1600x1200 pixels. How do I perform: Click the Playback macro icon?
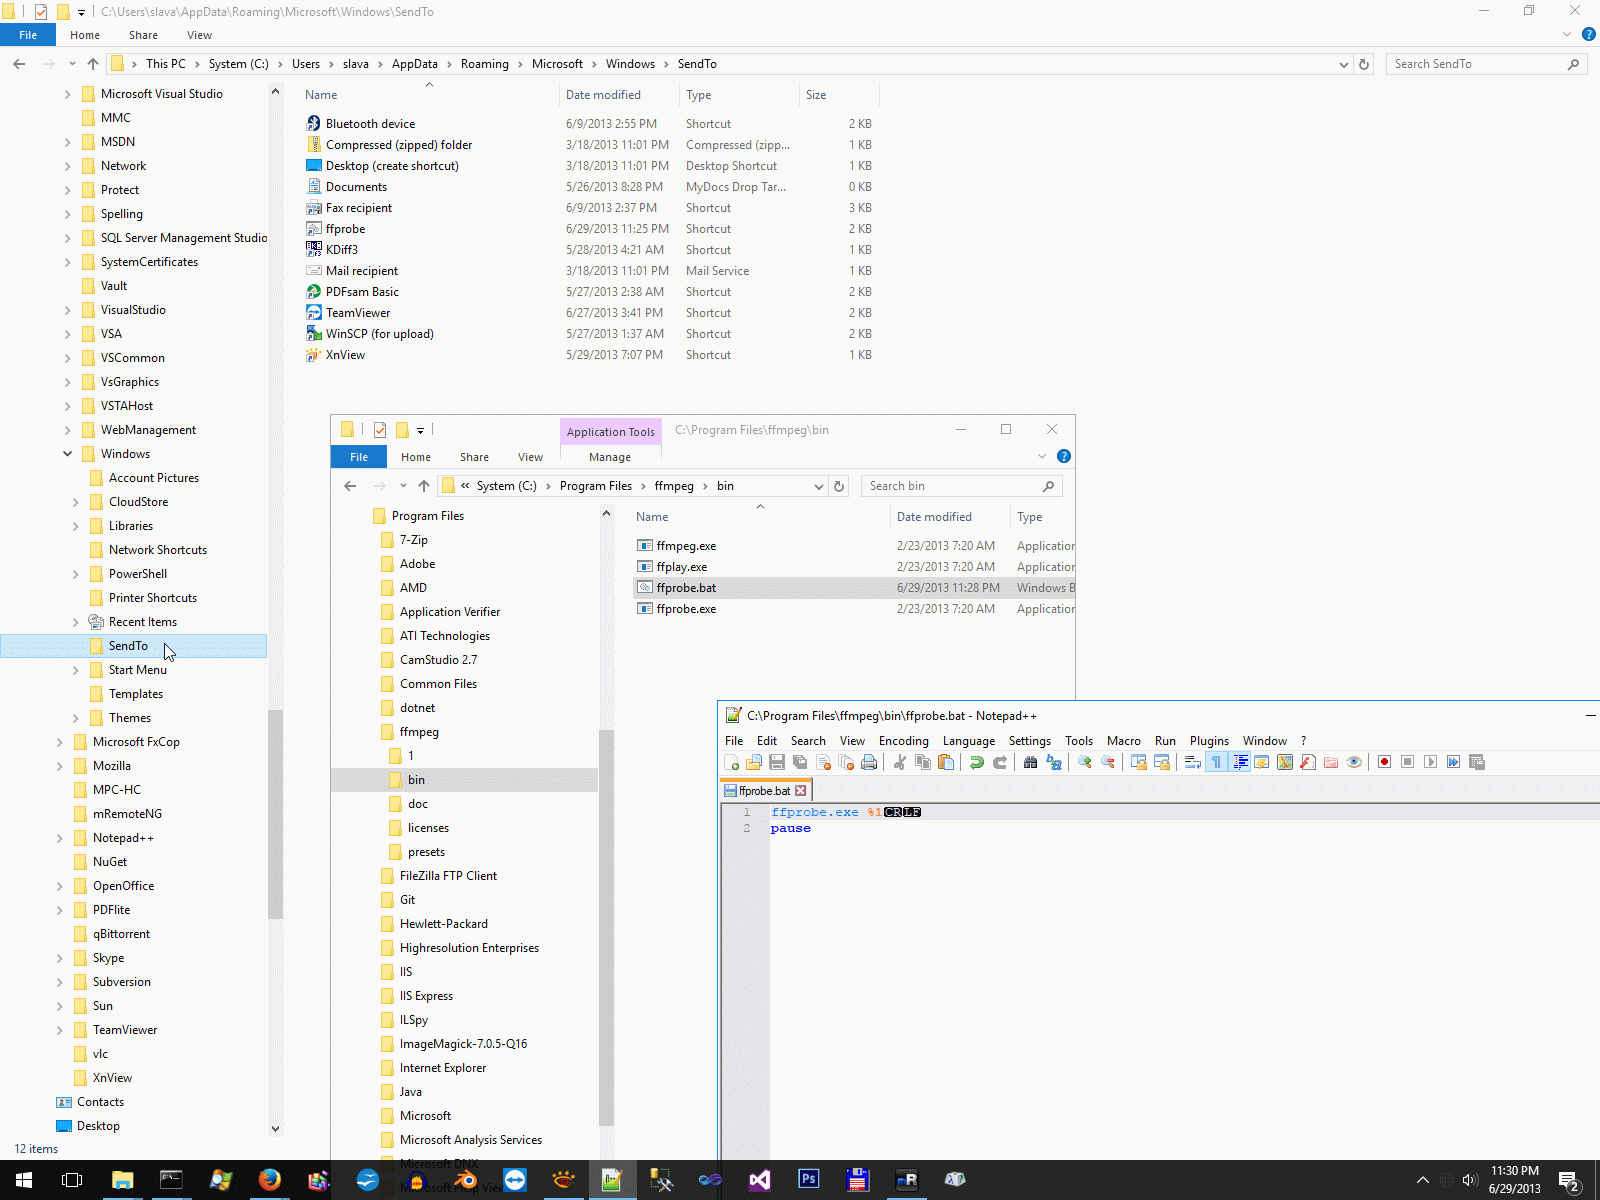click(1431, 762)
